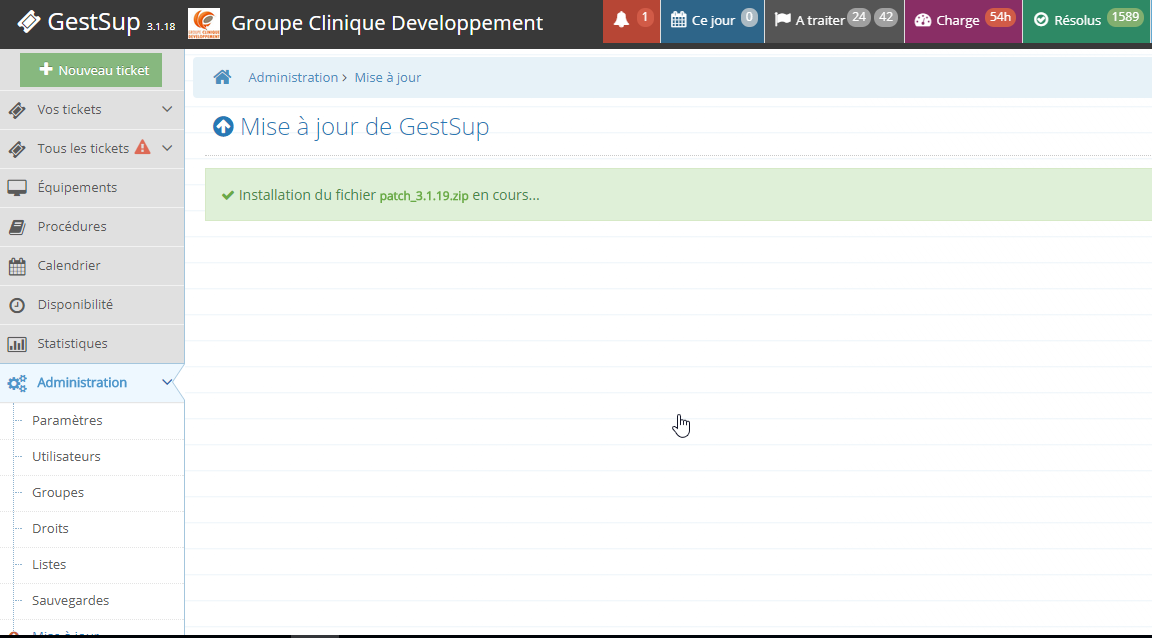Open the Paramètres admin page
This screenshot has width=1152, height=638.
[x=67, y=420]
